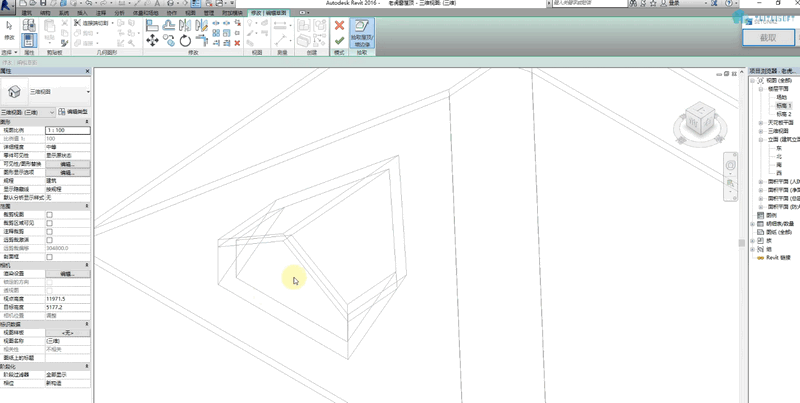Expand the 三维视图 tree node in browser
The image size is (800, 403).
(761, 131)
